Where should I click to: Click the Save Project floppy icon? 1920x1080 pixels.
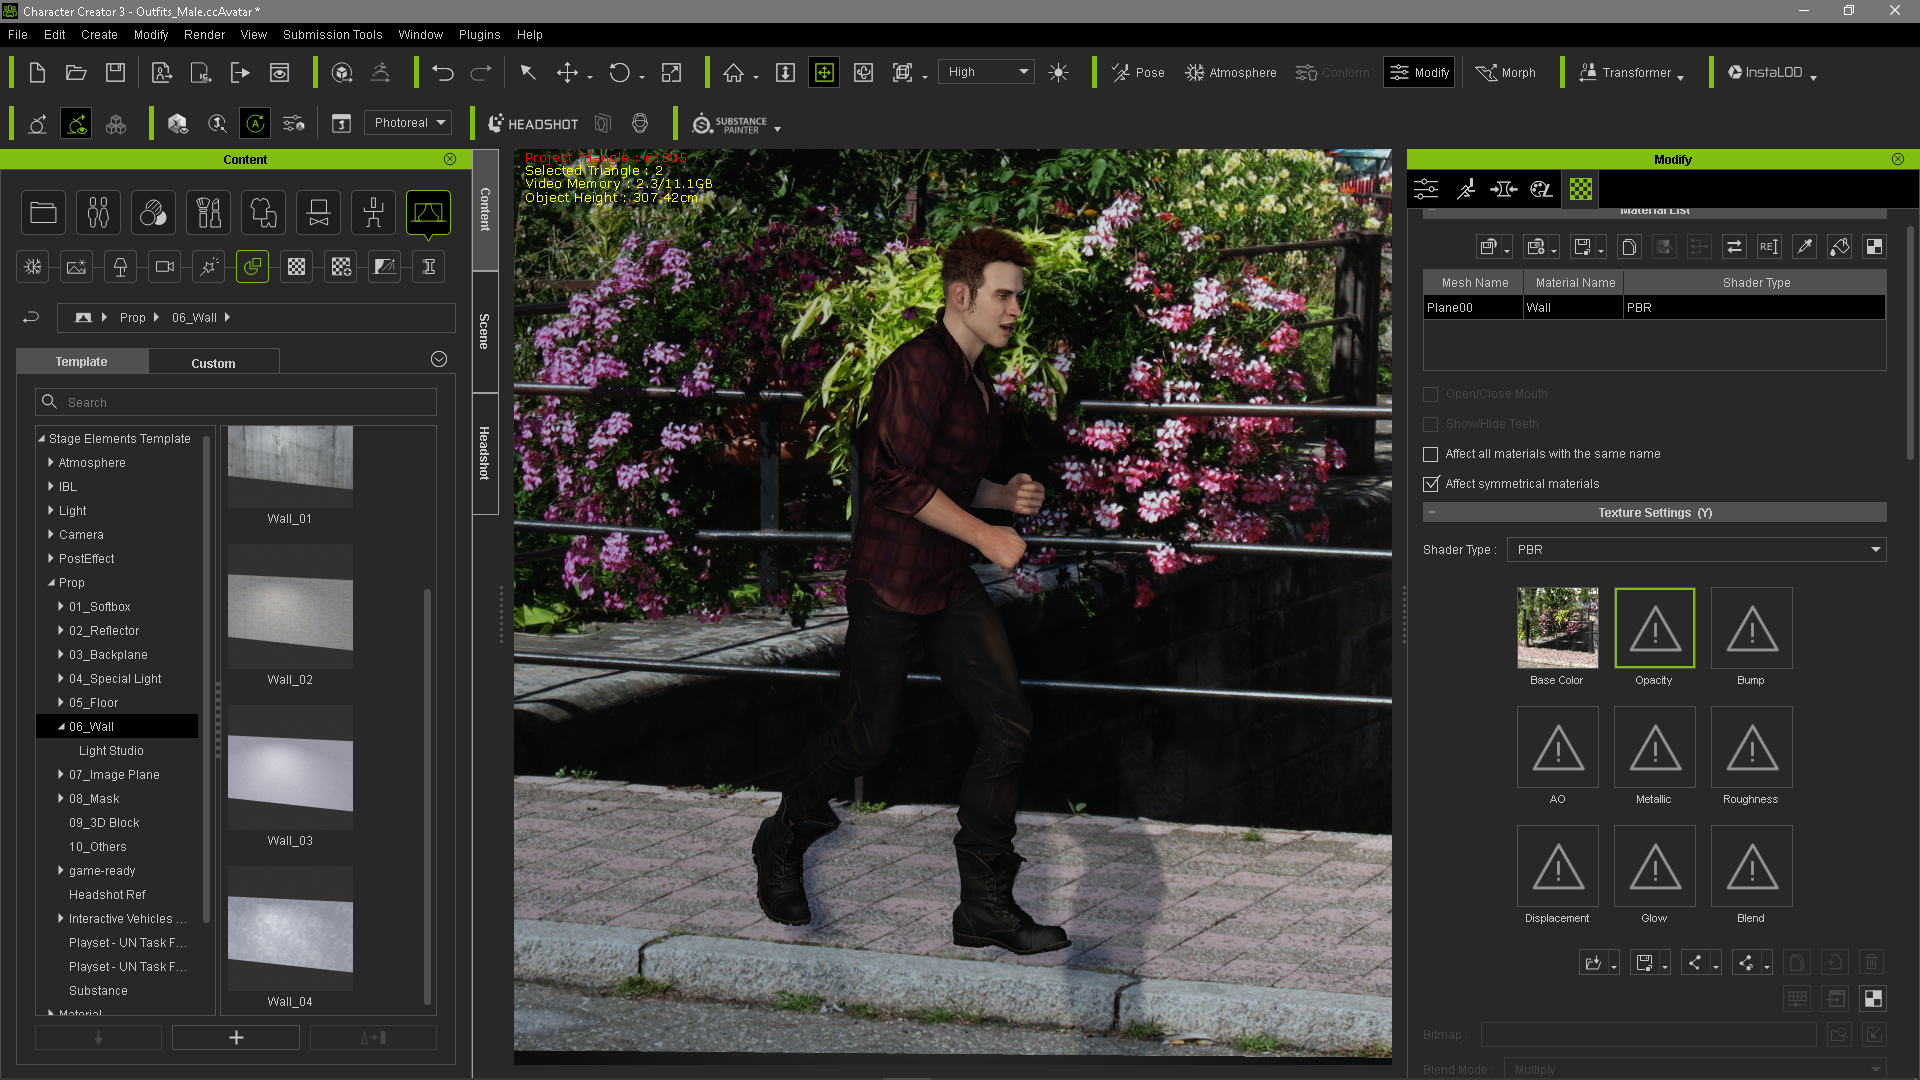point(116,72)
